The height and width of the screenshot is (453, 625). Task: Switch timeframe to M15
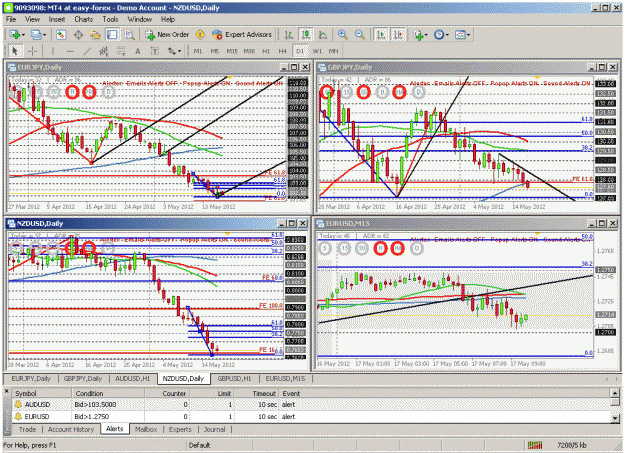(x=232, y=51)
